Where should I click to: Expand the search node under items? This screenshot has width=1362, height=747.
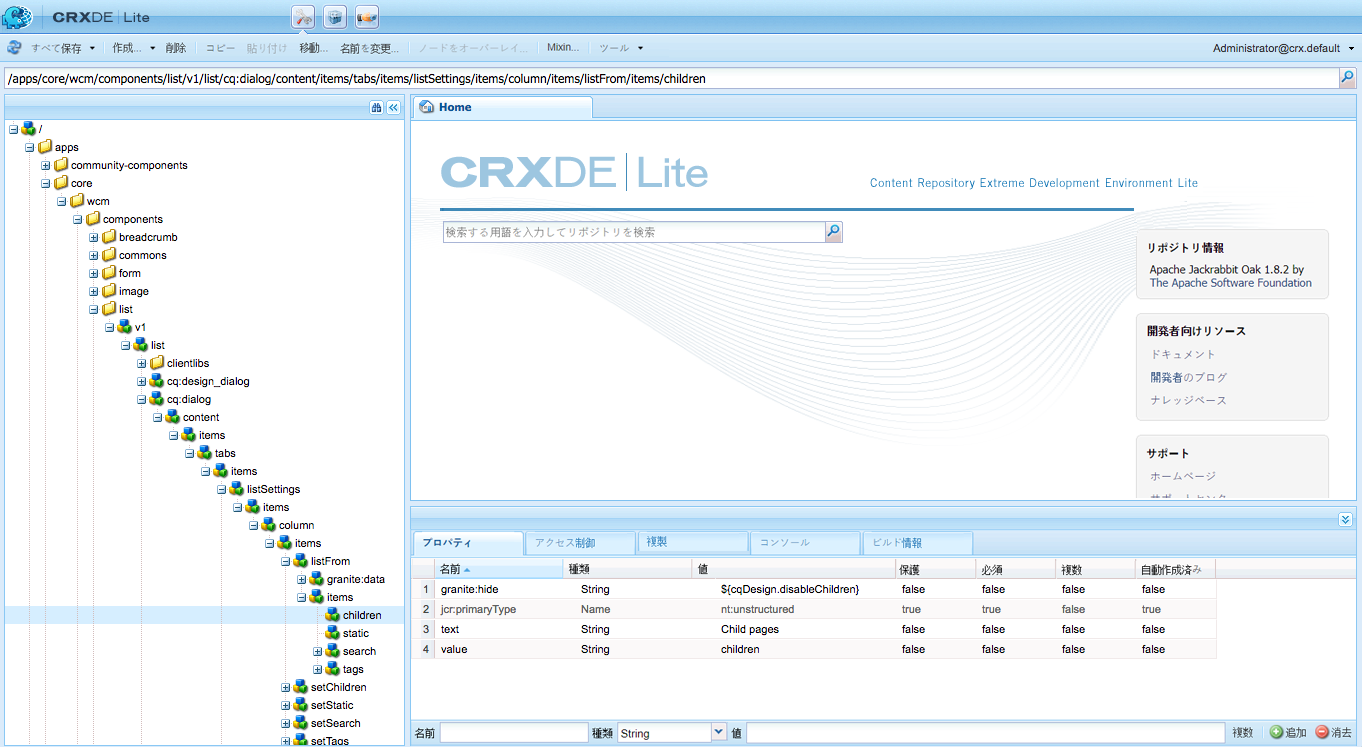pyautogui.click(x=318, y=651)
